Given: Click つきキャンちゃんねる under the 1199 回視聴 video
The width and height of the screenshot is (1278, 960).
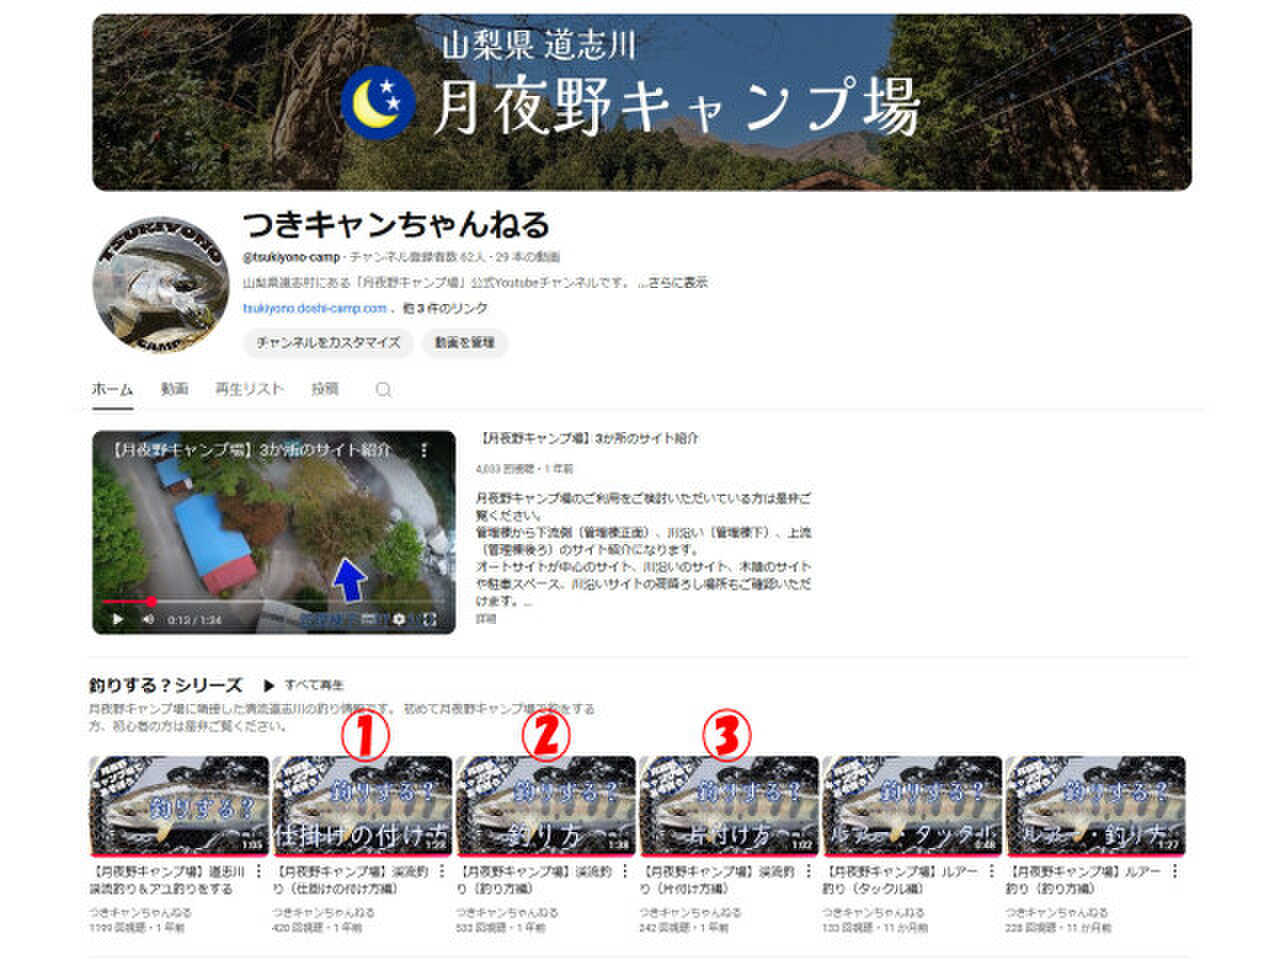Looking at the screenshot, I should coord(140,912).
